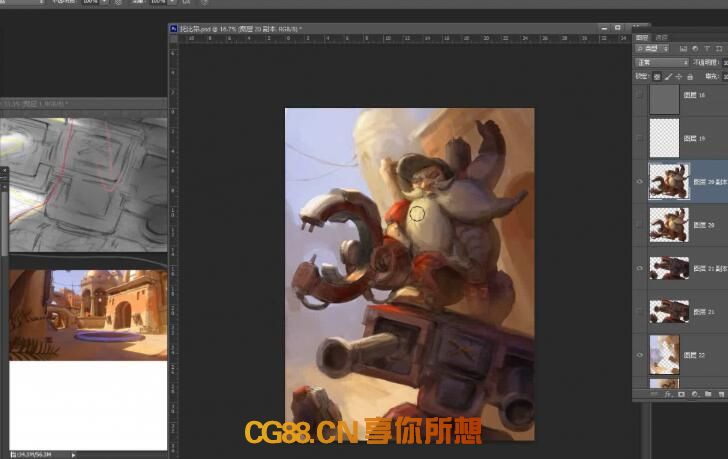
Task: Open blend mode 正常 dropdown
Action: coord(662,62)
